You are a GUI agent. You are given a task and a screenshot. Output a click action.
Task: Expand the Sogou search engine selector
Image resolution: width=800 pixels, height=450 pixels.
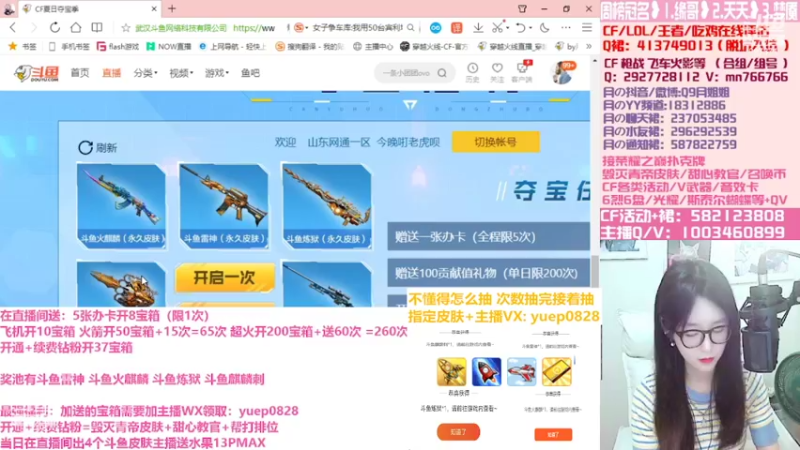point(301,28)
